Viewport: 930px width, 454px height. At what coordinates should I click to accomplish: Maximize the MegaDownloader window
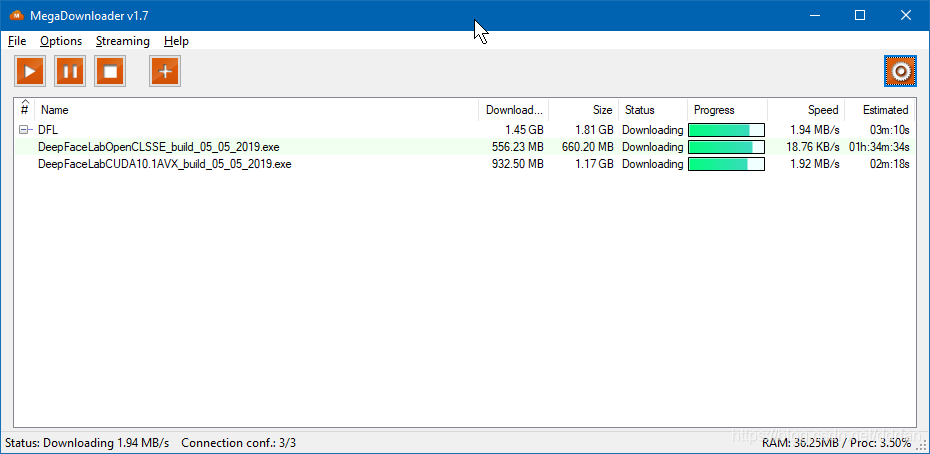(860, 16)
